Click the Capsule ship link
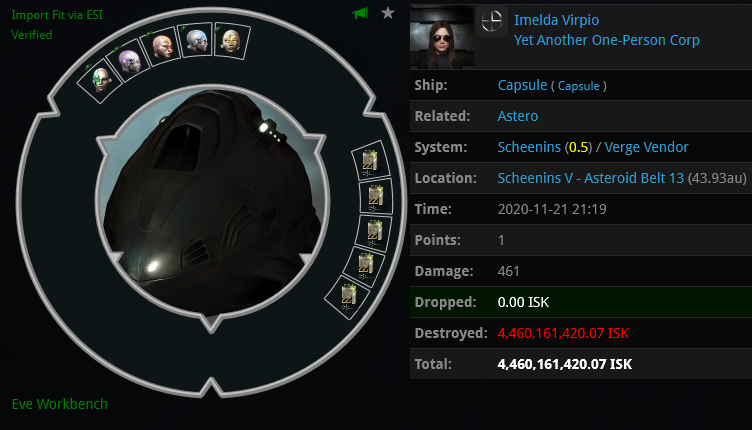Screen dimensions: 752x430 pyautogui.click(x=522, y=85)
